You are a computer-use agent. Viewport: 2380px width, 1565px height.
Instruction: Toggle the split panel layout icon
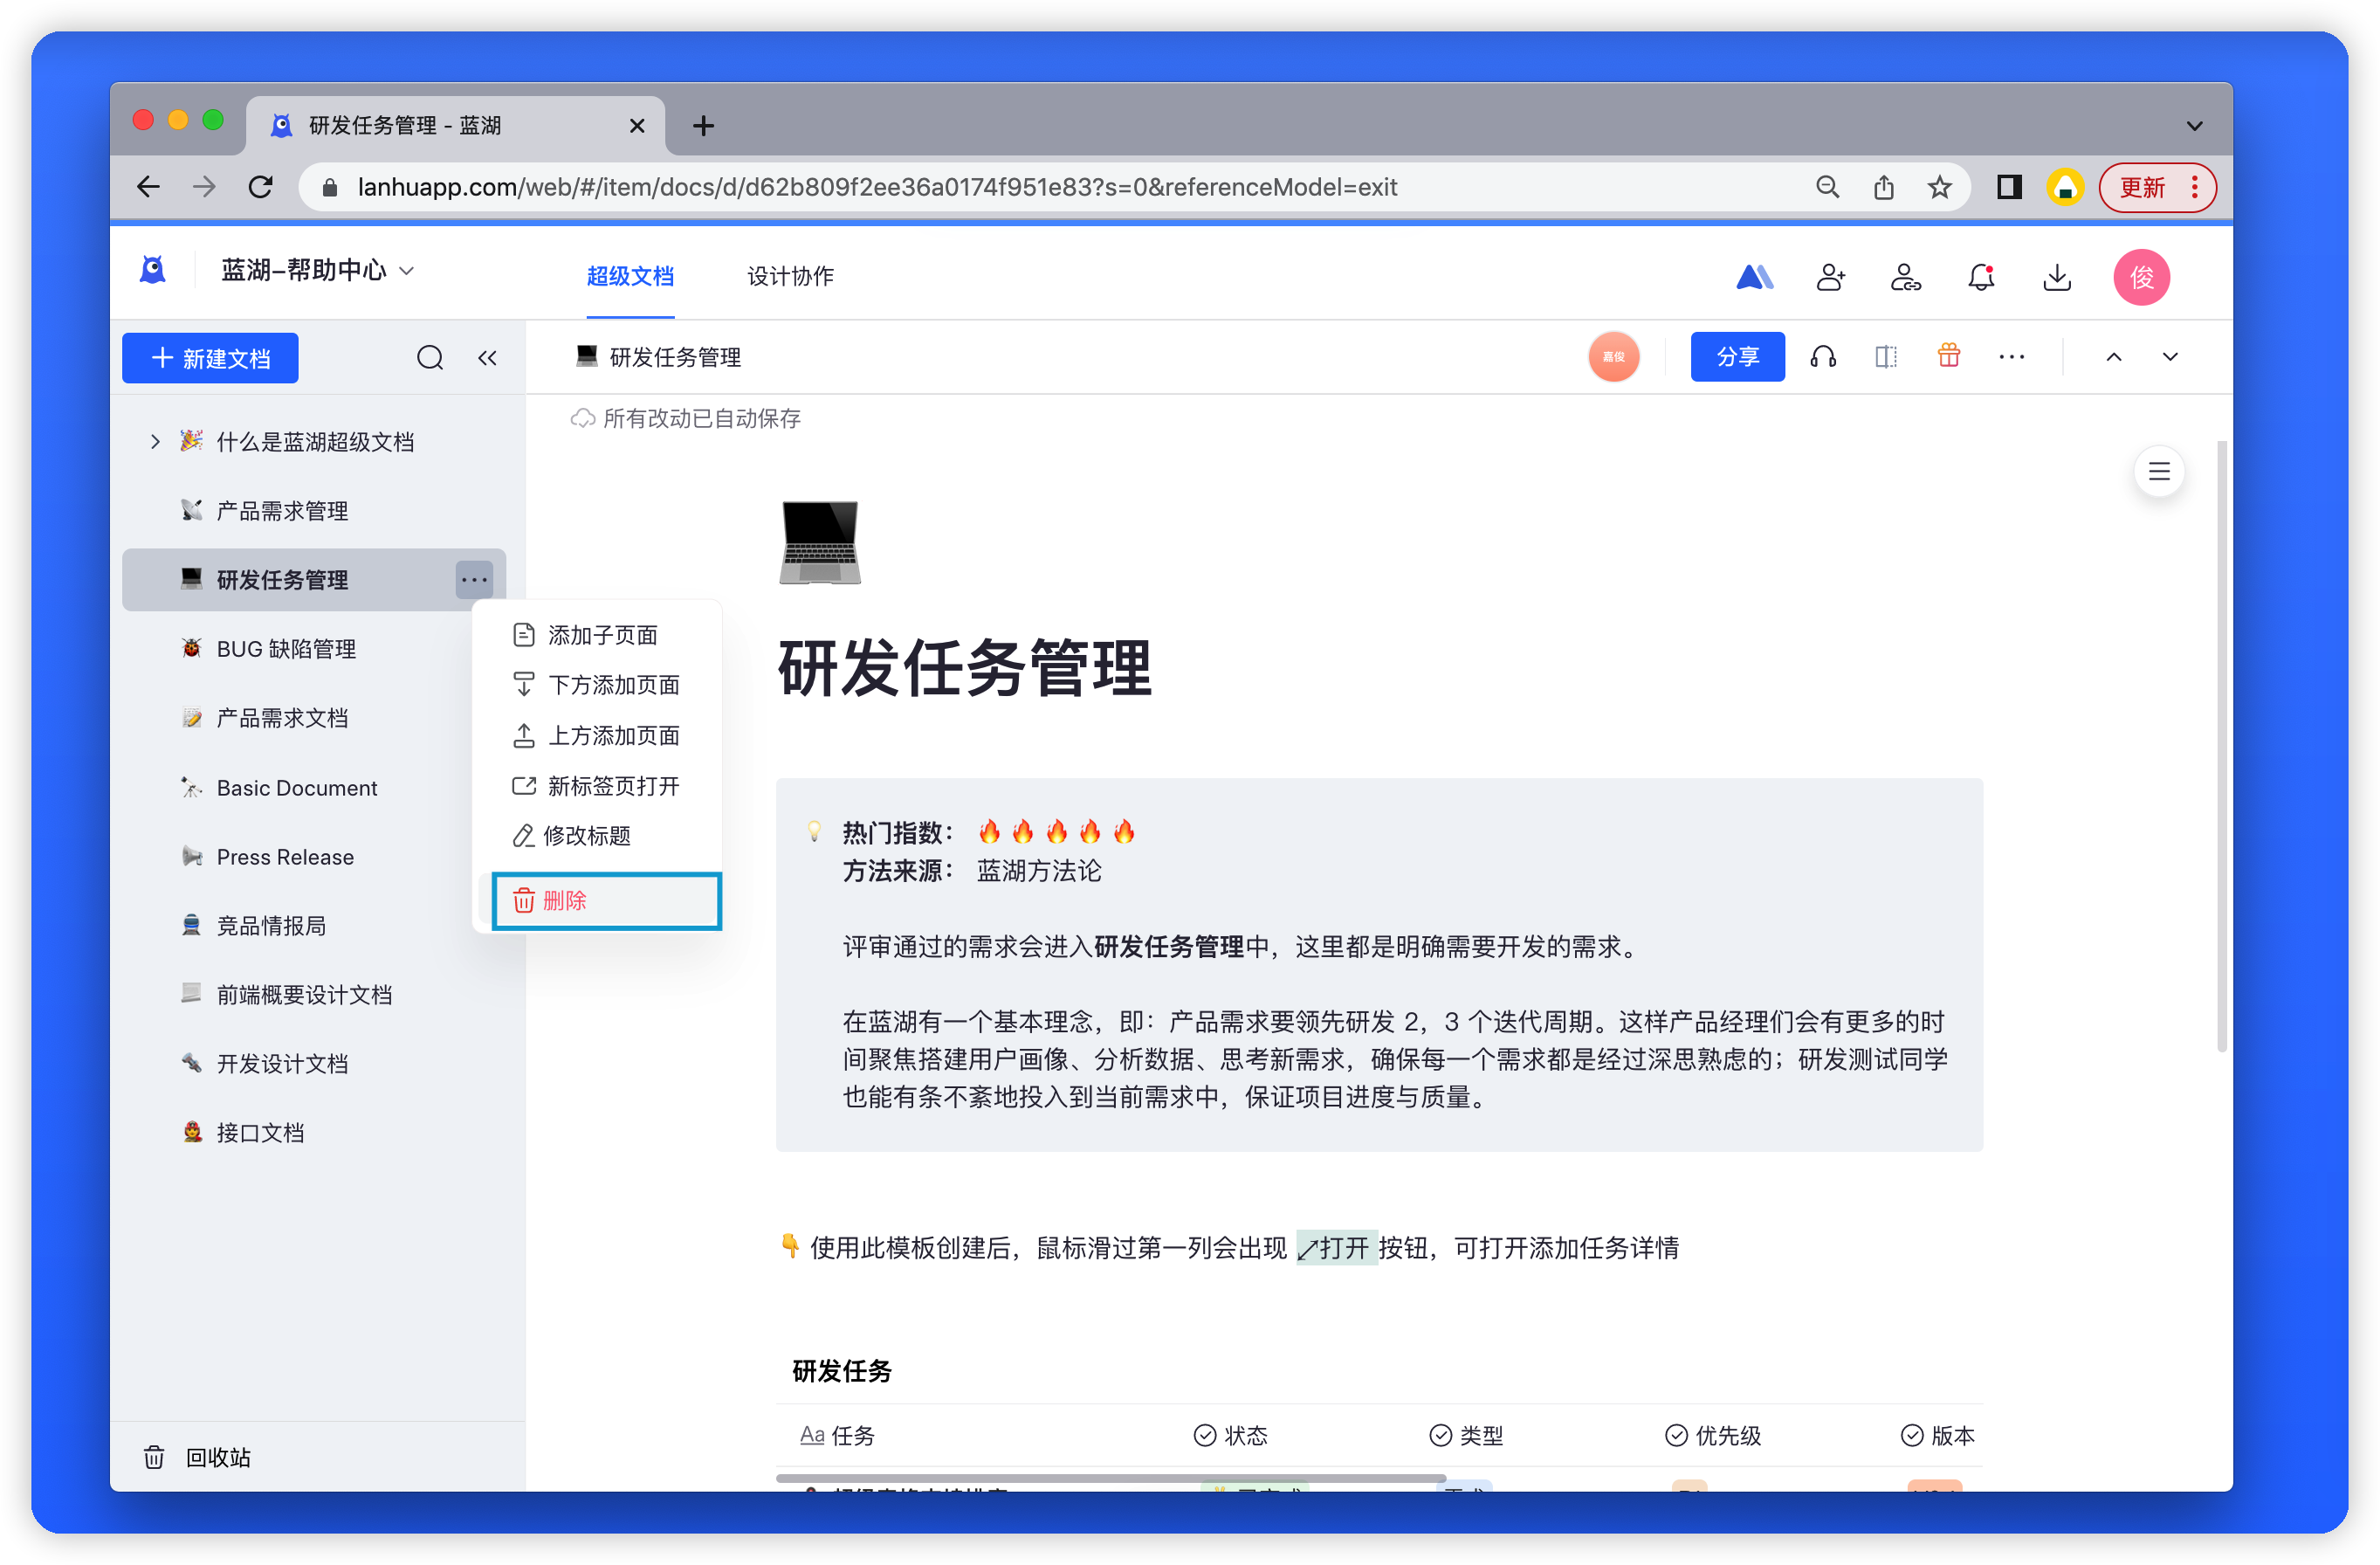[x=1886, y=357]
